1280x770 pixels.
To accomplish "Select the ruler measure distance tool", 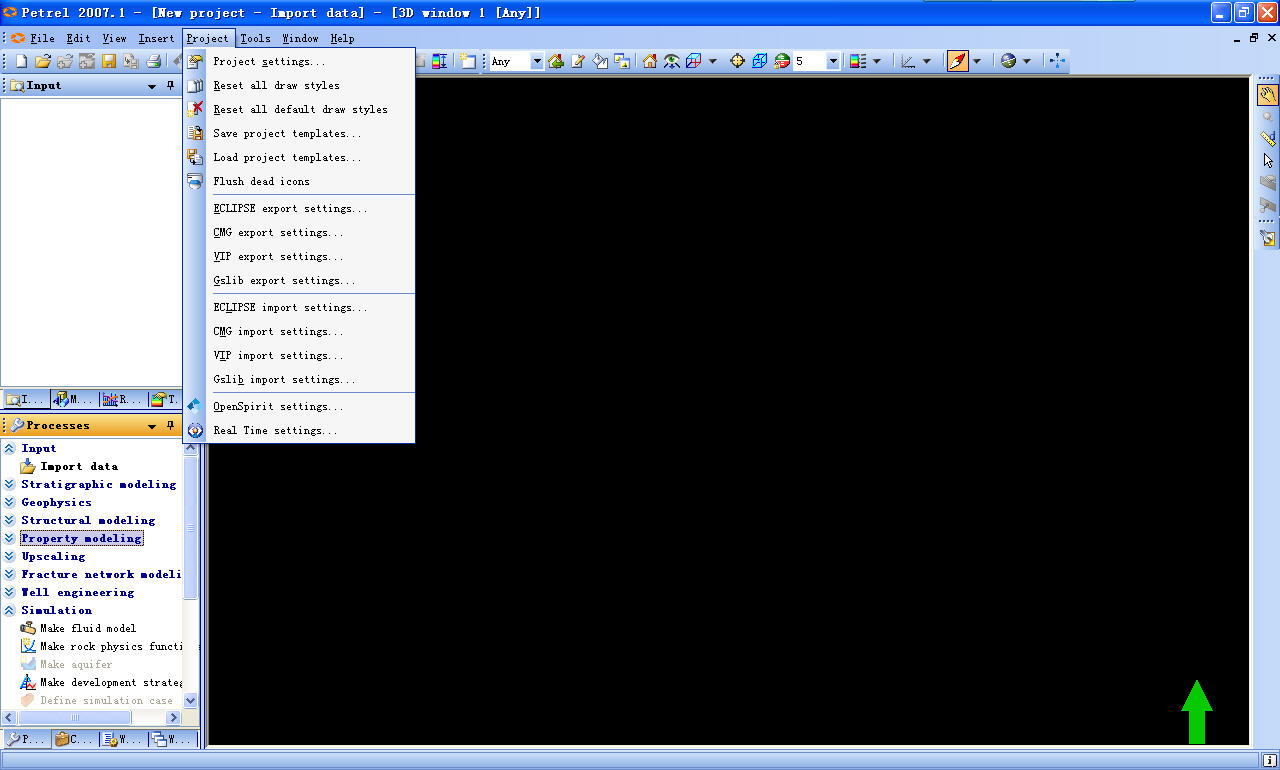I will coord(1268,138).
